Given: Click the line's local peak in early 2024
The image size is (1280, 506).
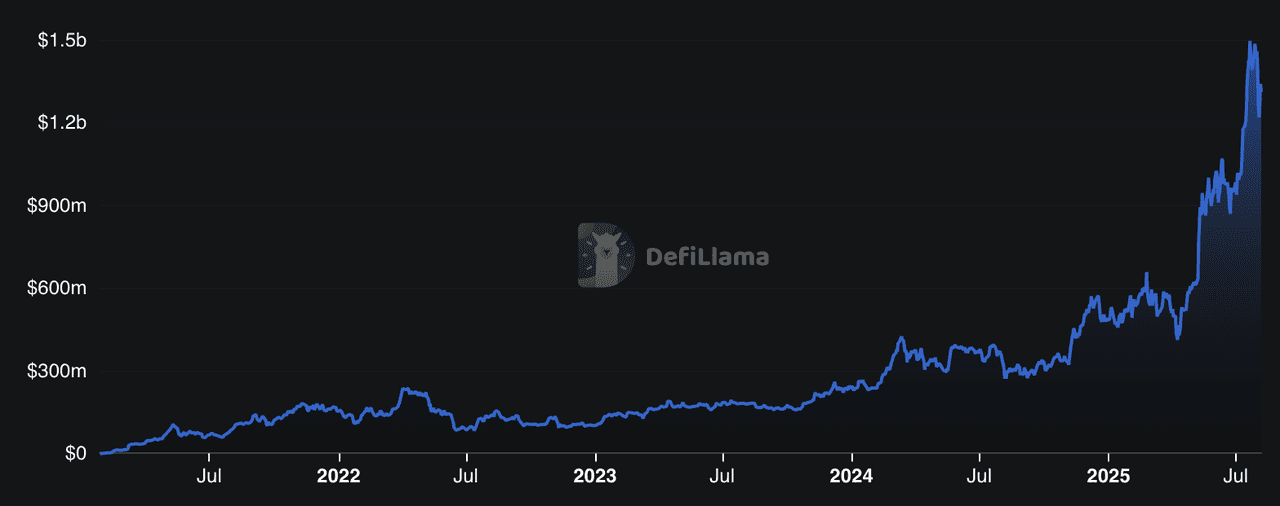Looking at the screenshot, I should point(900,338).
